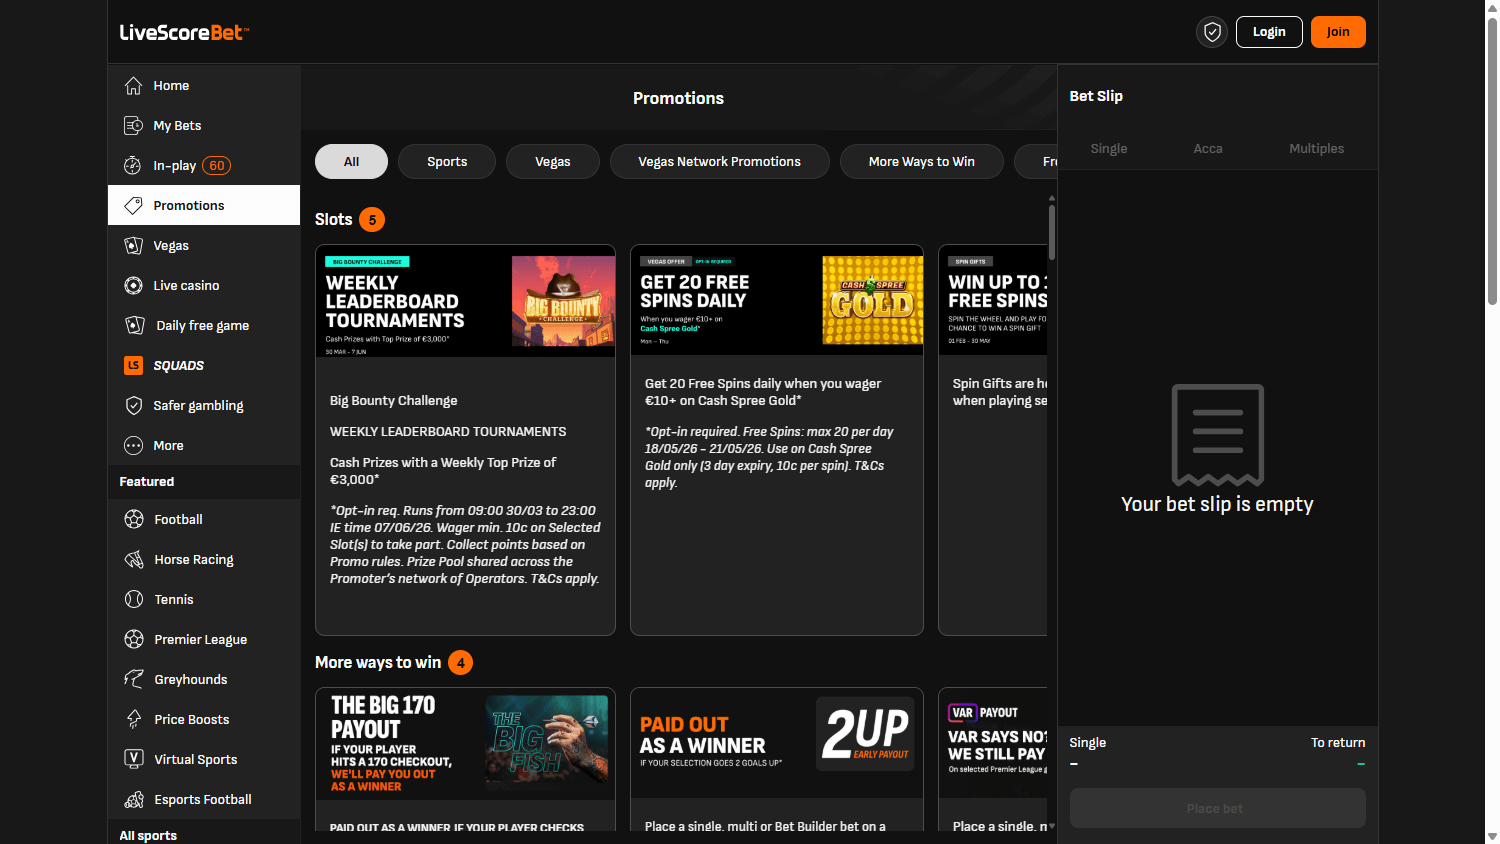Select the In-play stopwatch icon

pyautogui.click(x=133, y=165)
